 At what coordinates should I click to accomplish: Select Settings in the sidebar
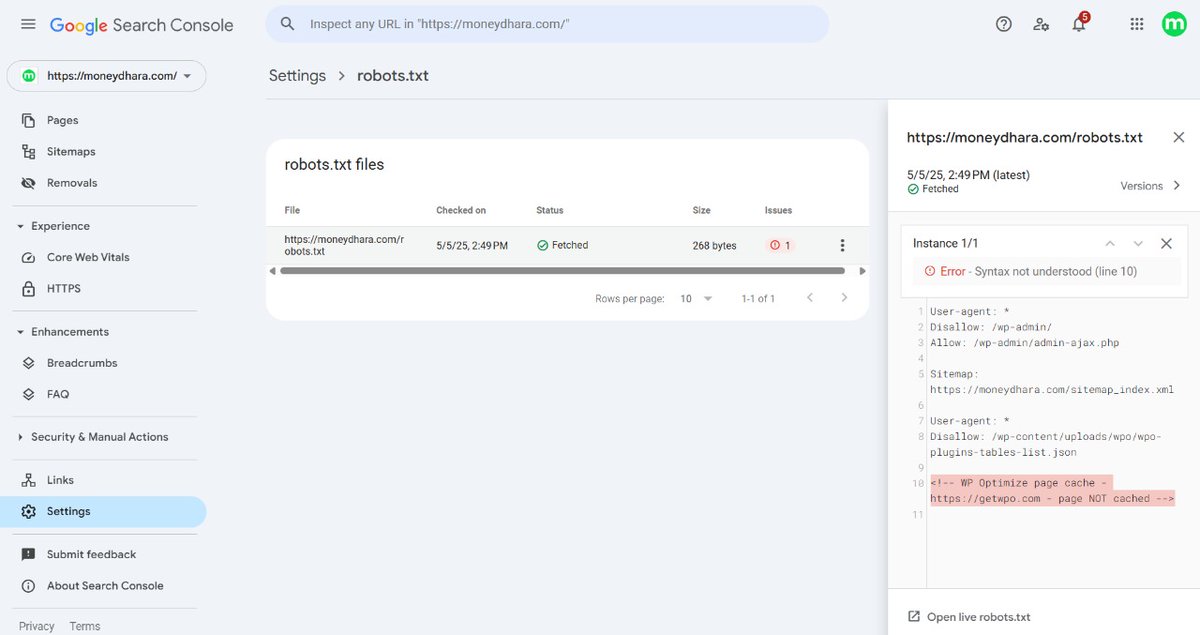pyautogui.click(x=103, y=511)
